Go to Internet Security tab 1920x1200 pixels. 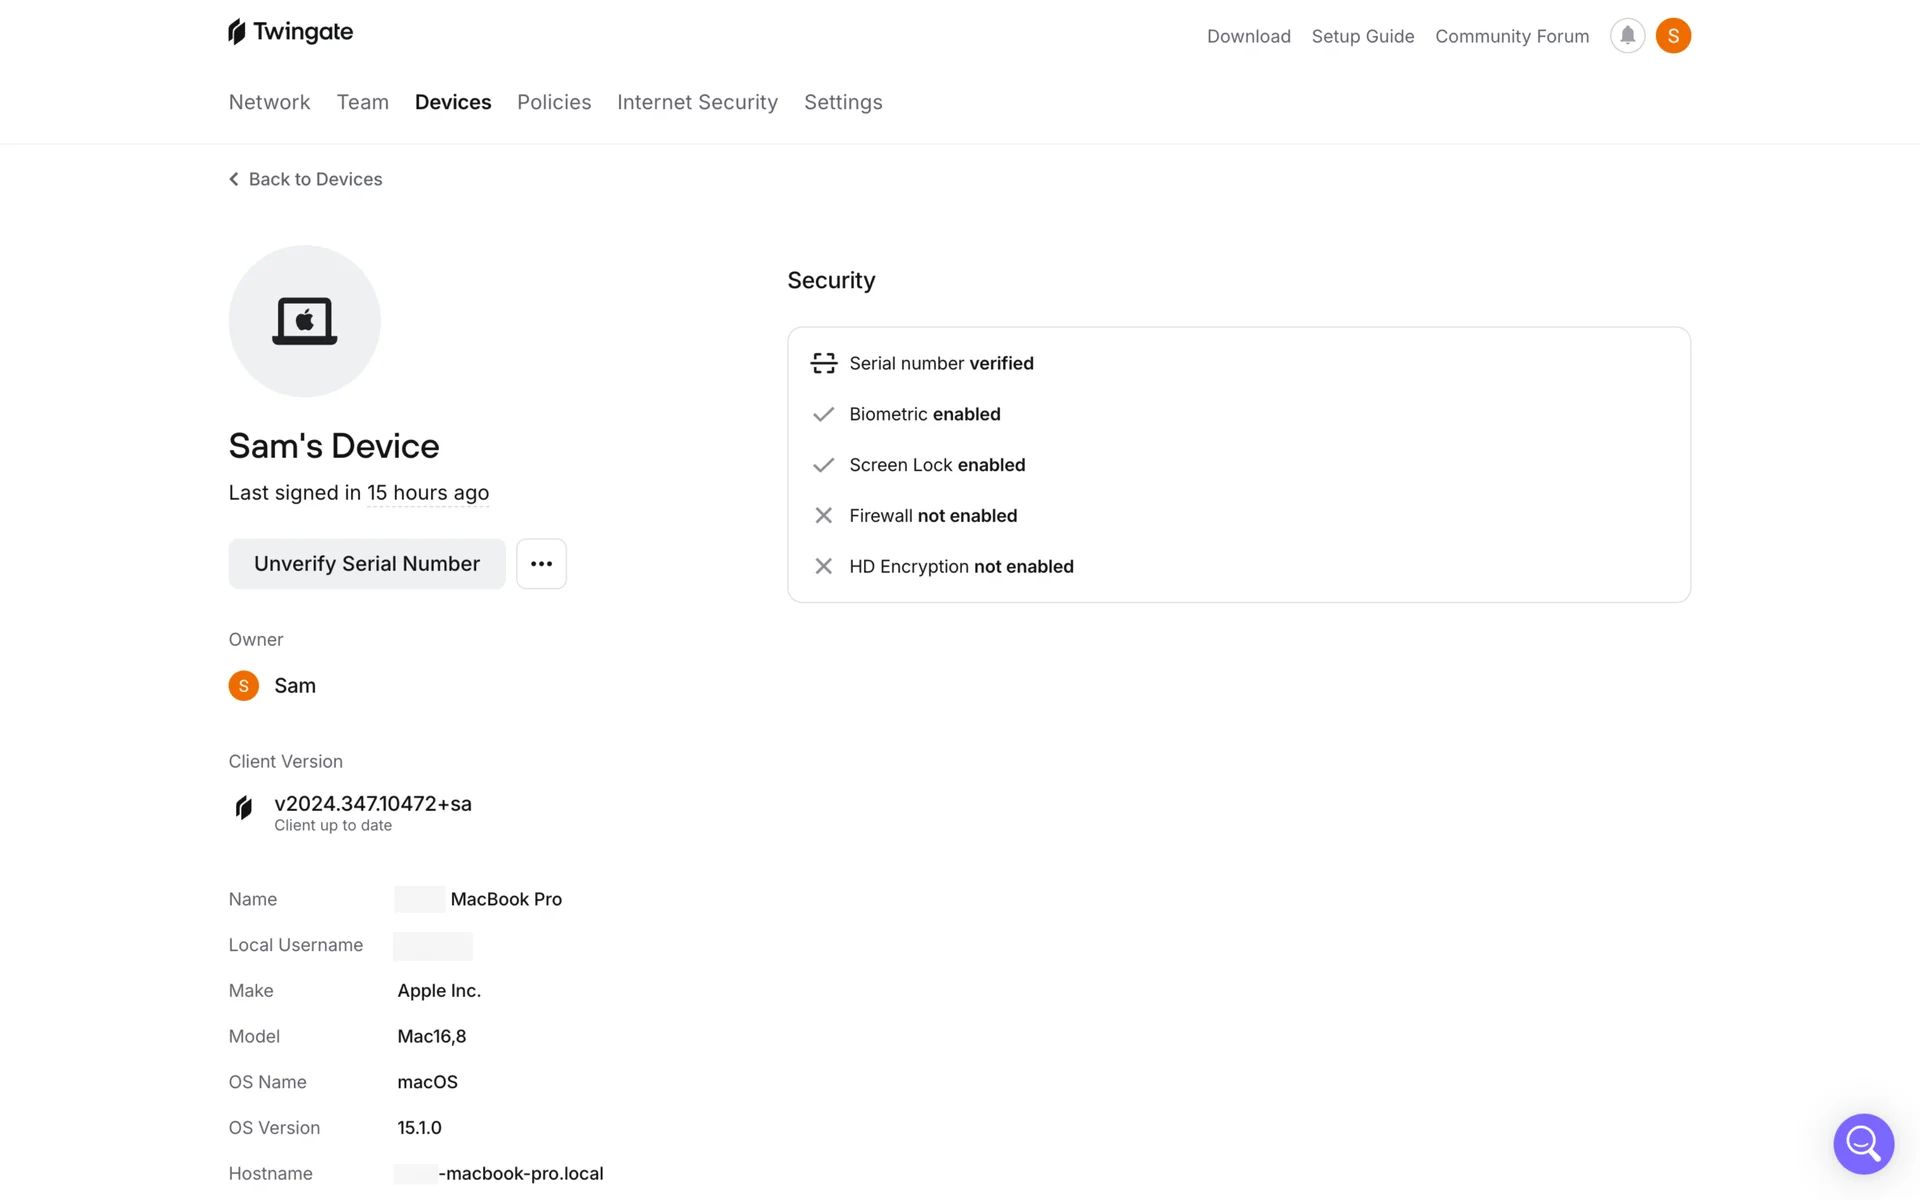pyautogui.click(x=697, y=102)
